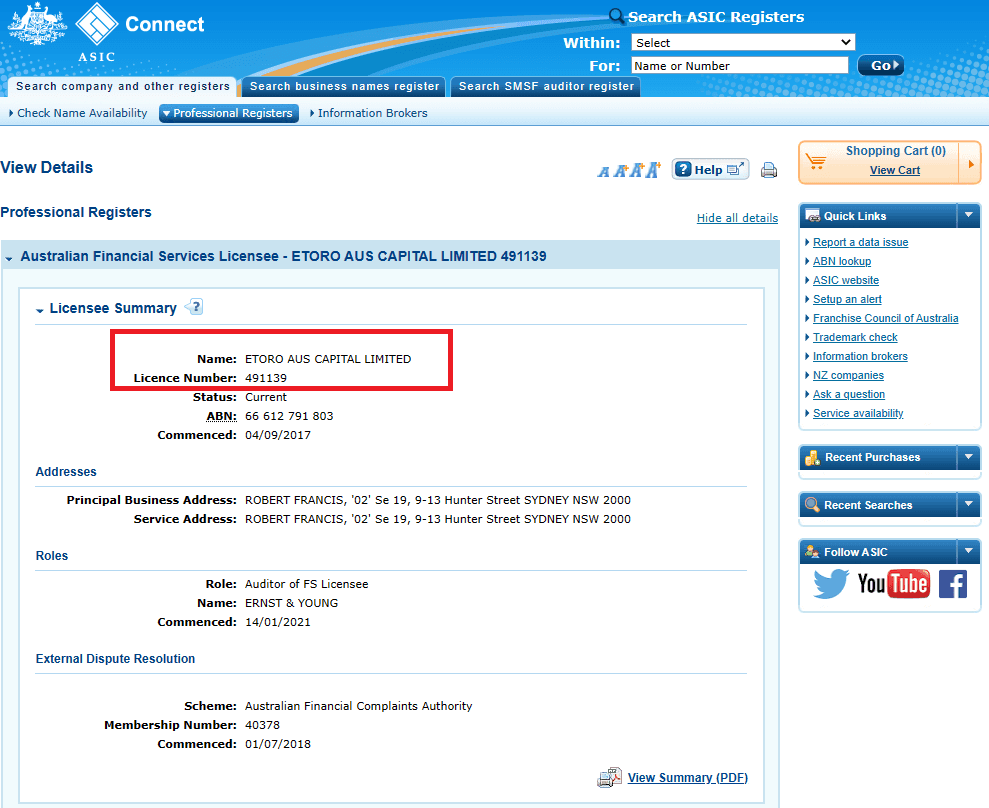989x808 pixels.
Task: Select Search company and other registers tab
Action: coord(123,86)
